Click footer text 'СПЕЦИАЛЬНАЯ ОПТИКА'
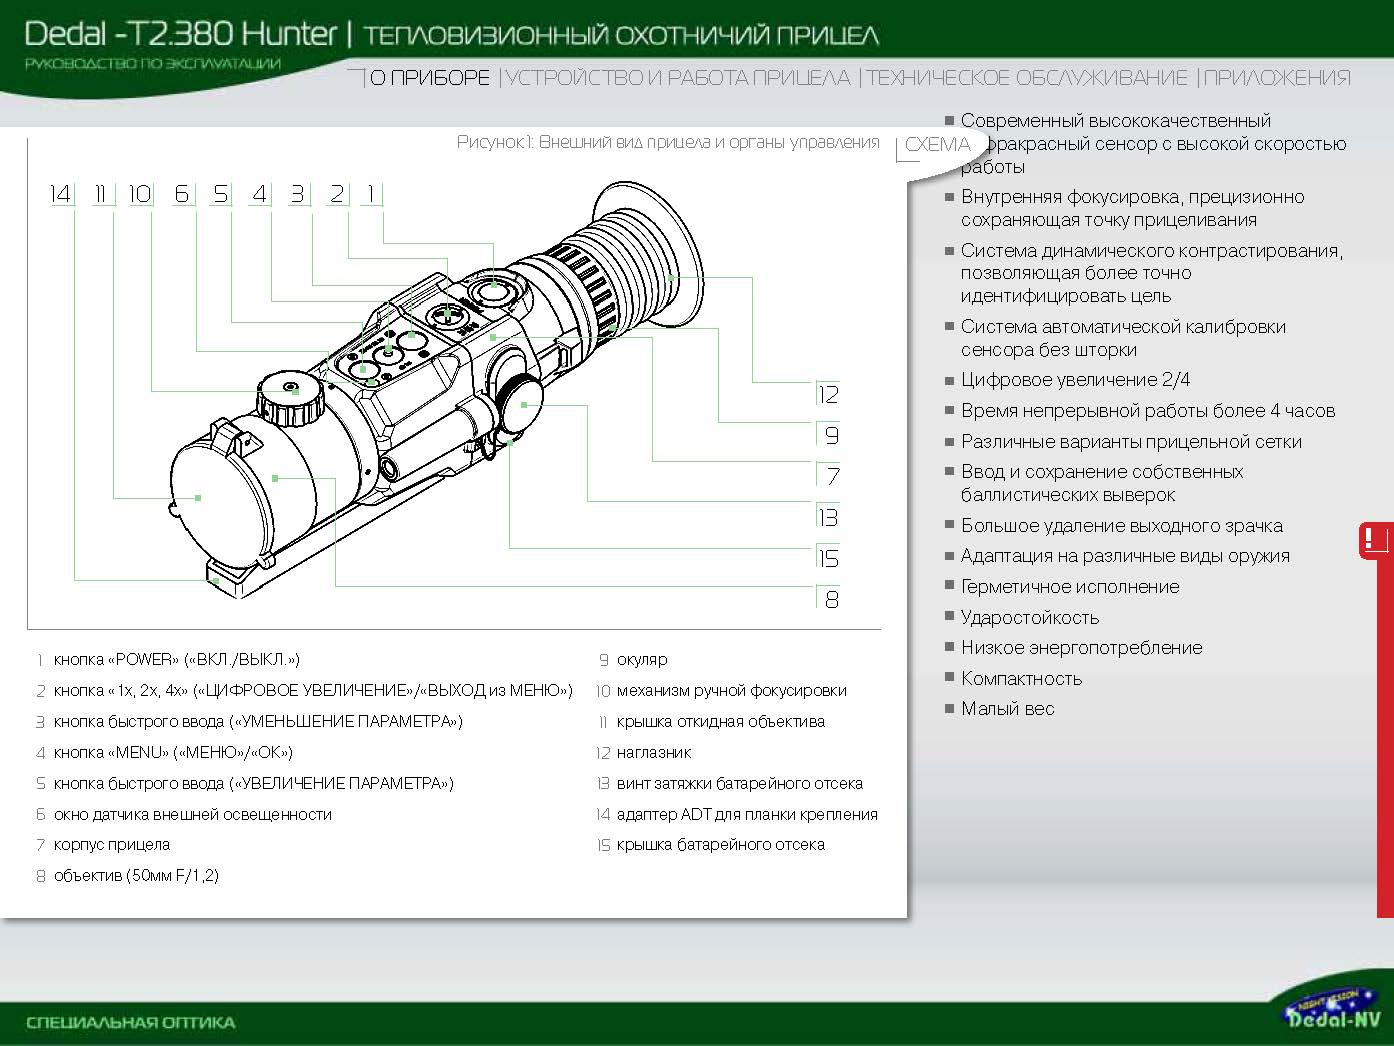1394x1046 pixels. click(x=131, y=1023)
